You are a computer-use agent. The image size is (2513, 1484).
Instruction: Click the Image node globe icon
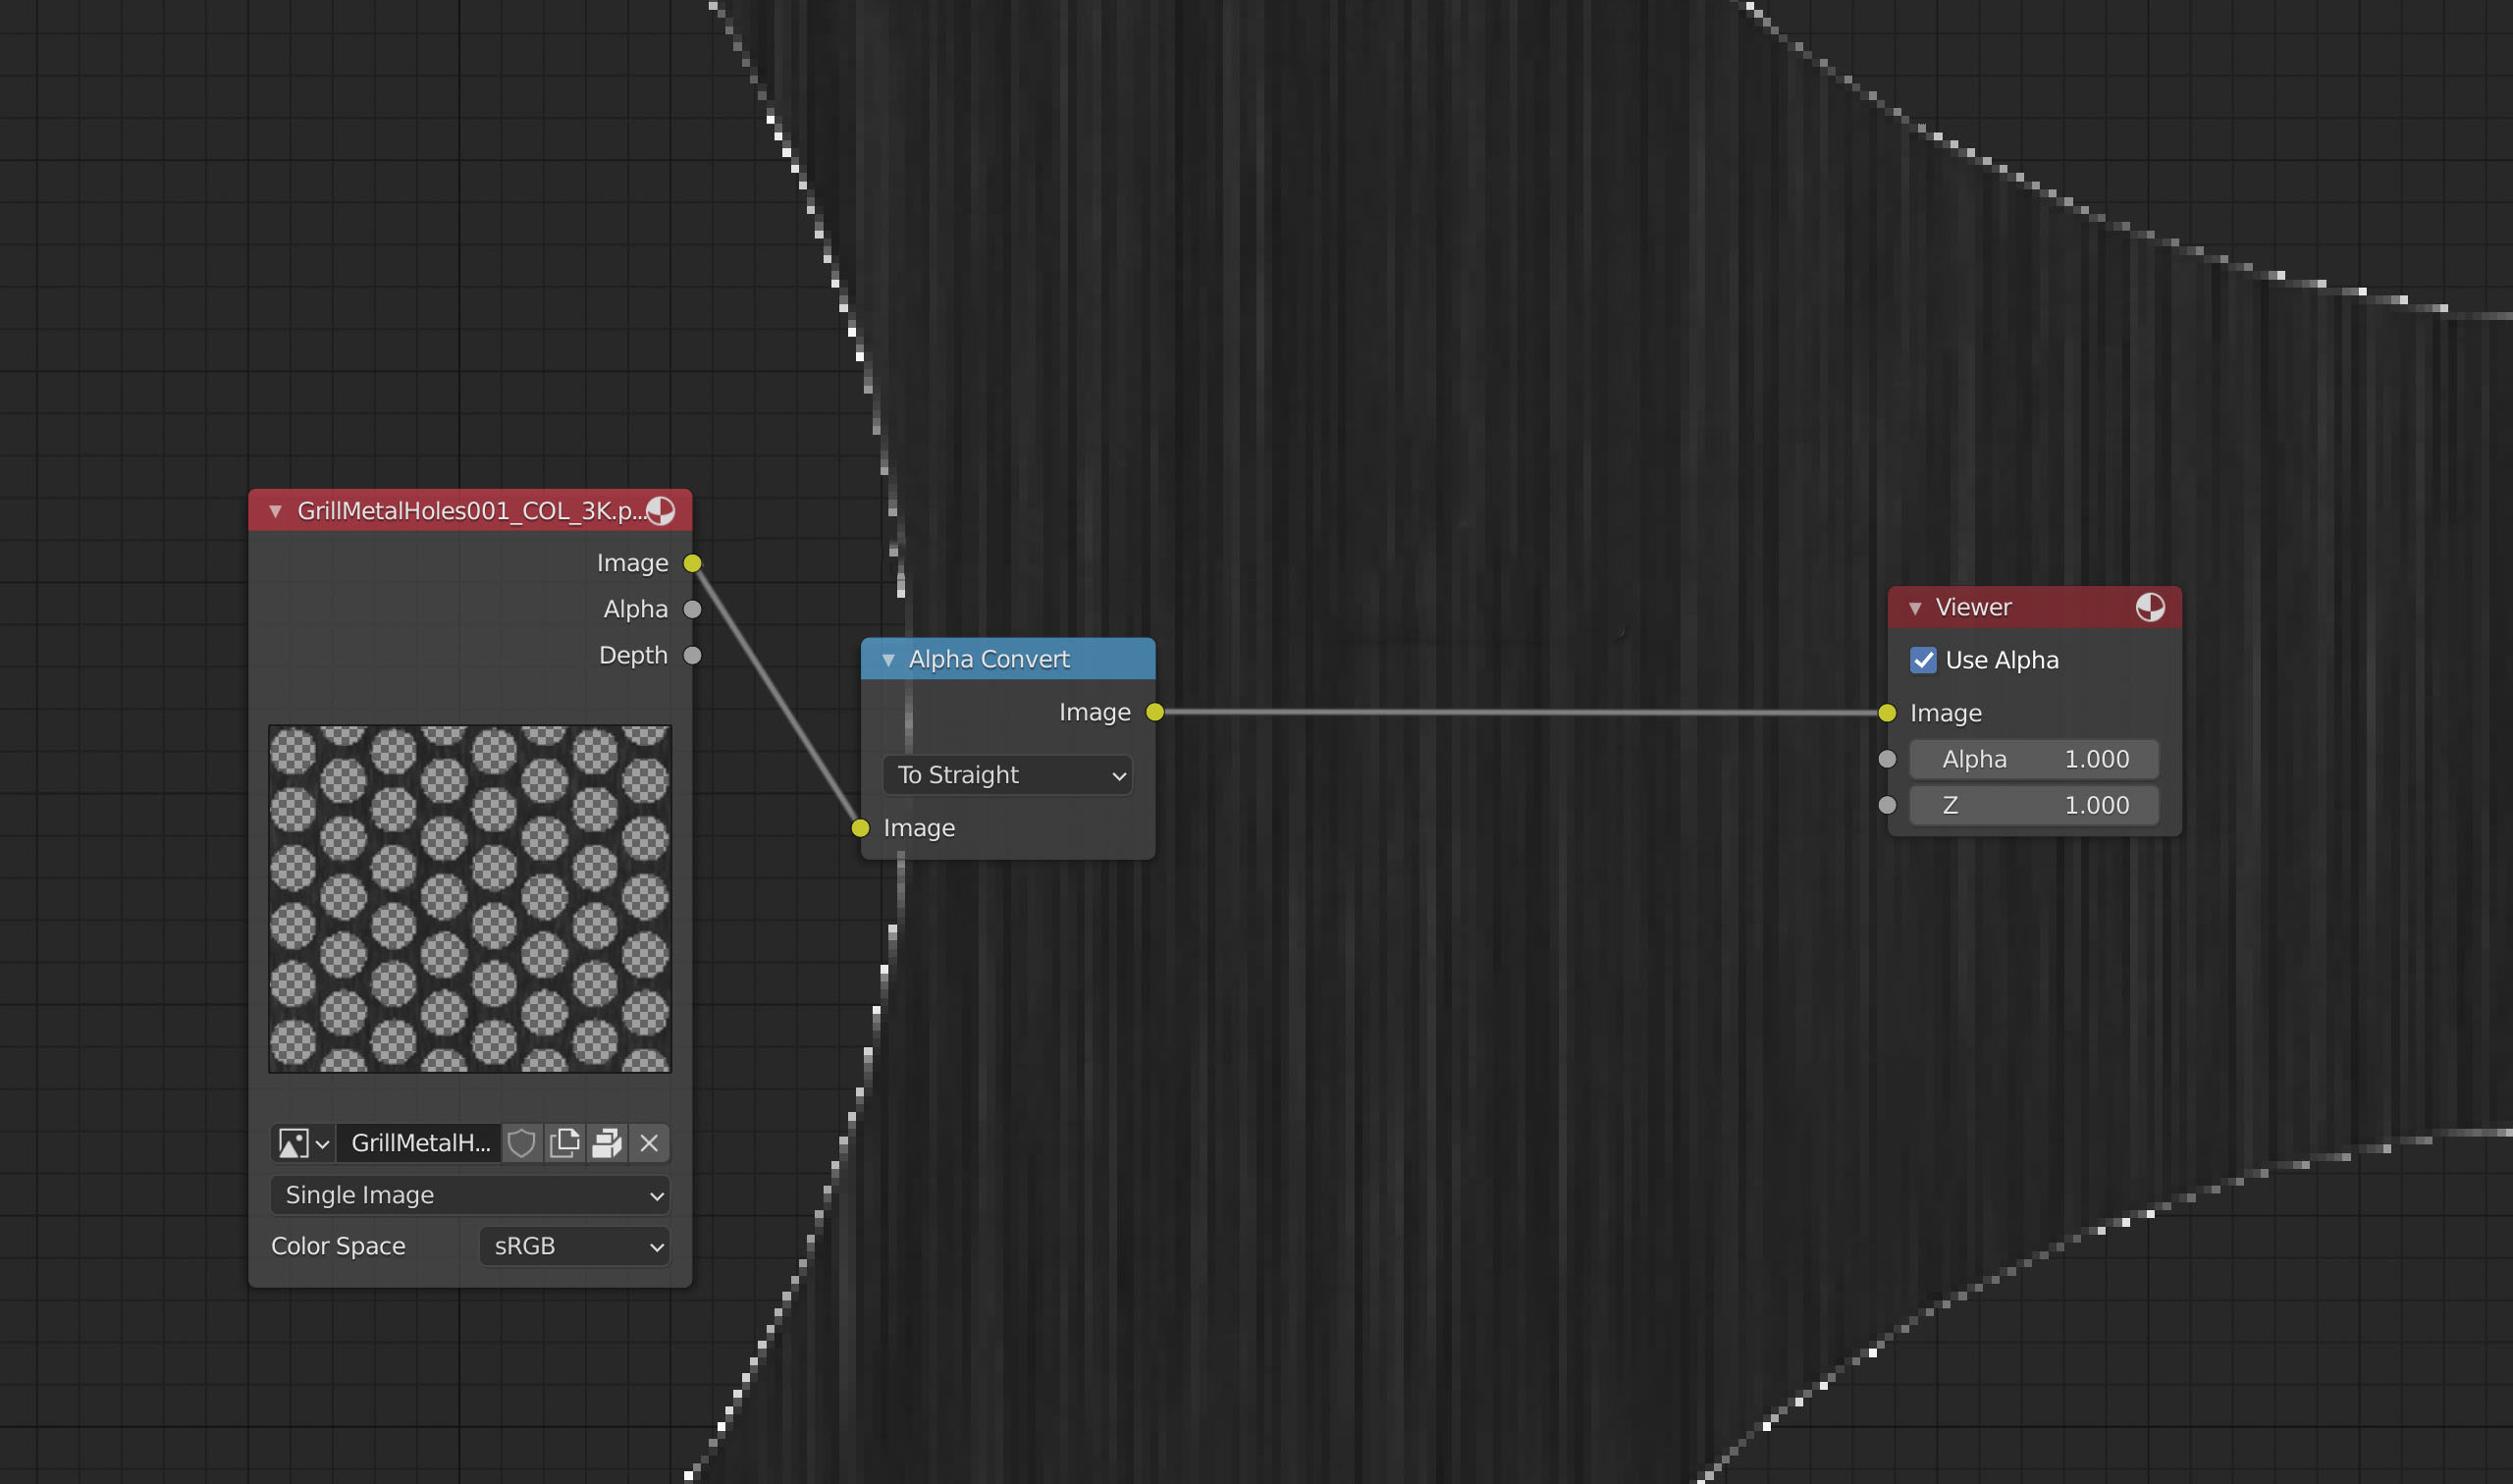(x=663, y=510)
